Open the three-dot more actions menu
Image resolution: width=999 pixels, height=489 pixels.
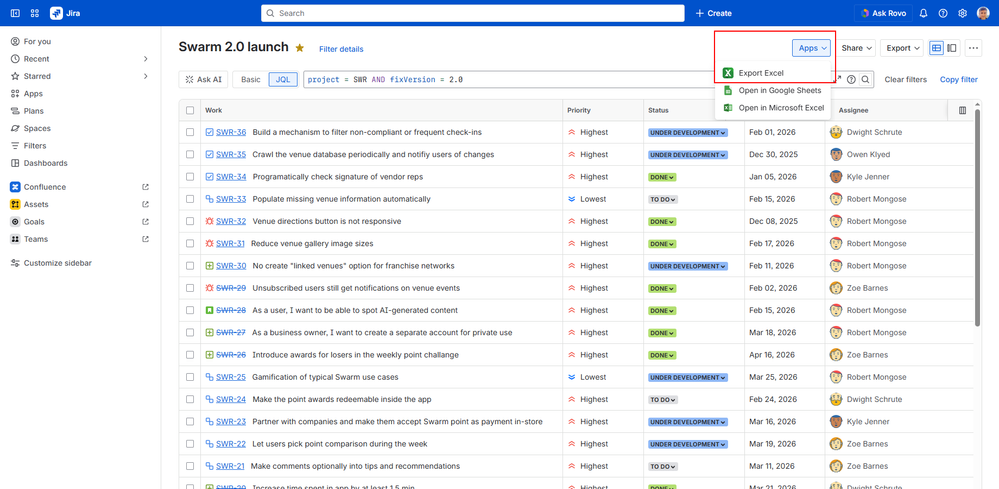973,48
